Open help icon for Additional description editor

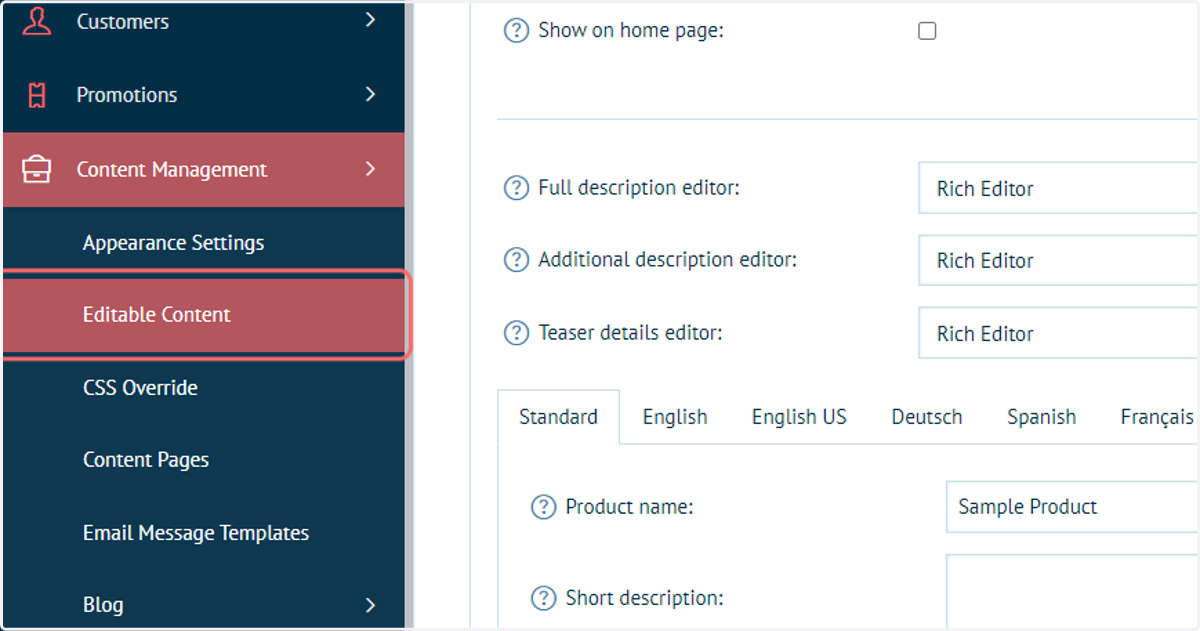click(x=515, y=260)
